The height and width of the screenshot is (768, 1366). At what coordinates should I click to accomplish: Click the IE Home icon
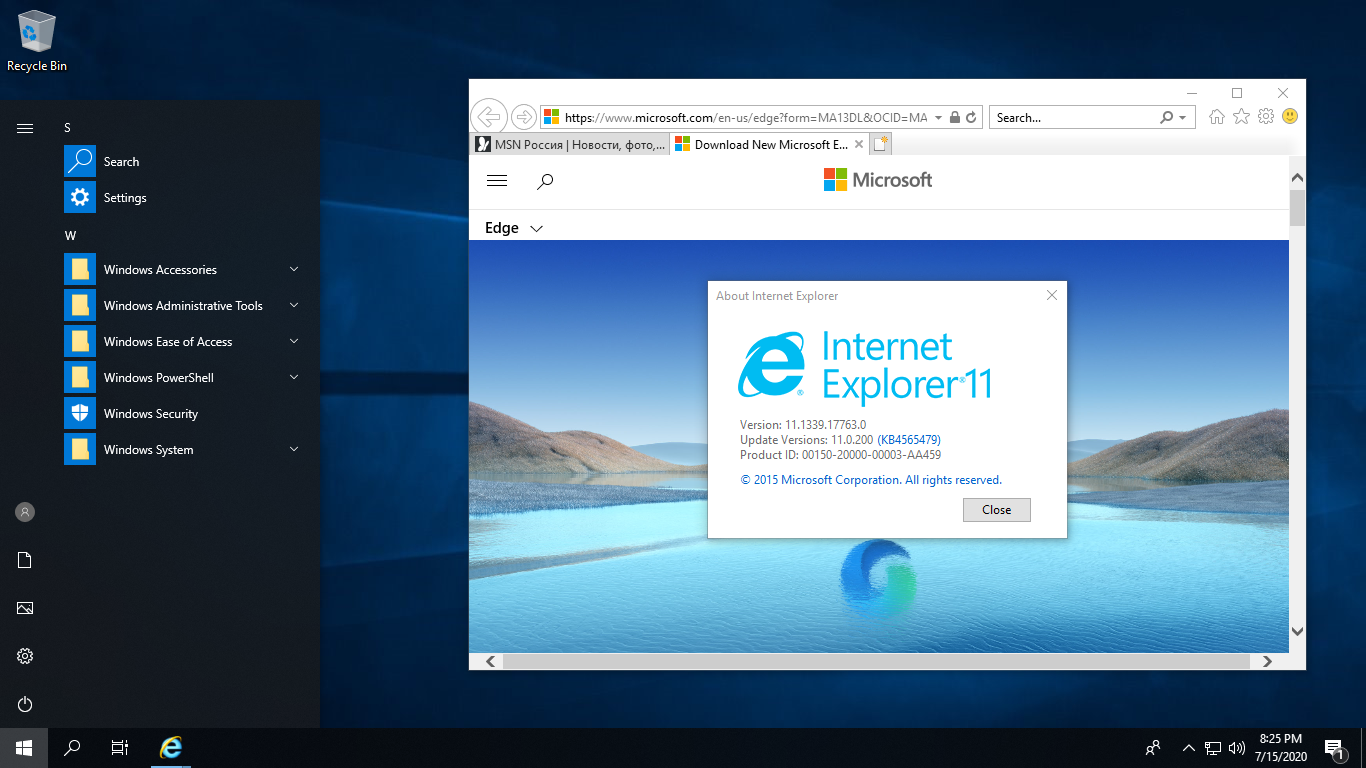[x=1216, y=117]
